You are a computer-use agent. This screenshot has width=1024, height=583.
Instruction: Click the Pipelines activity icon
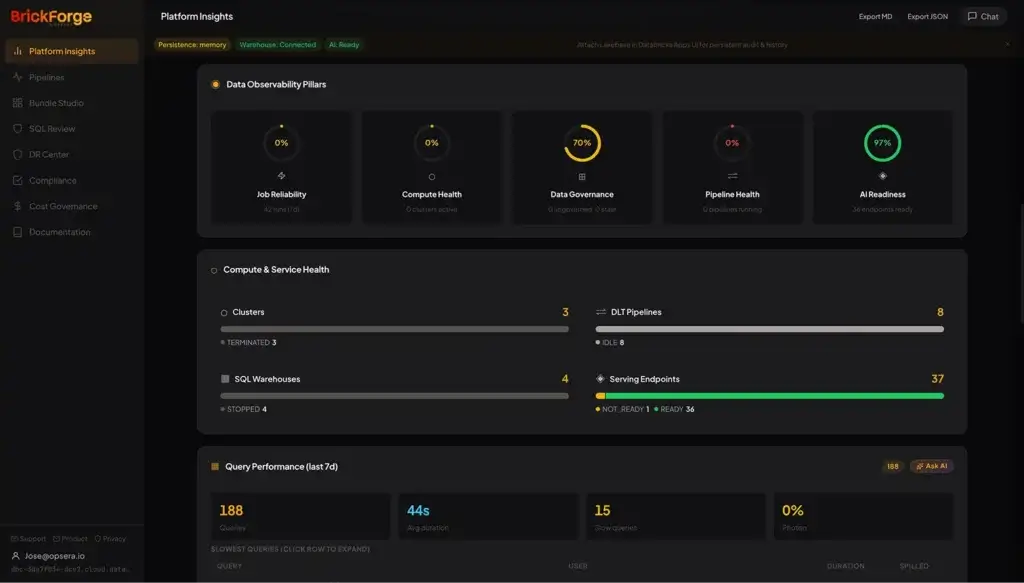pyautogui.click(x=18, y=77)
